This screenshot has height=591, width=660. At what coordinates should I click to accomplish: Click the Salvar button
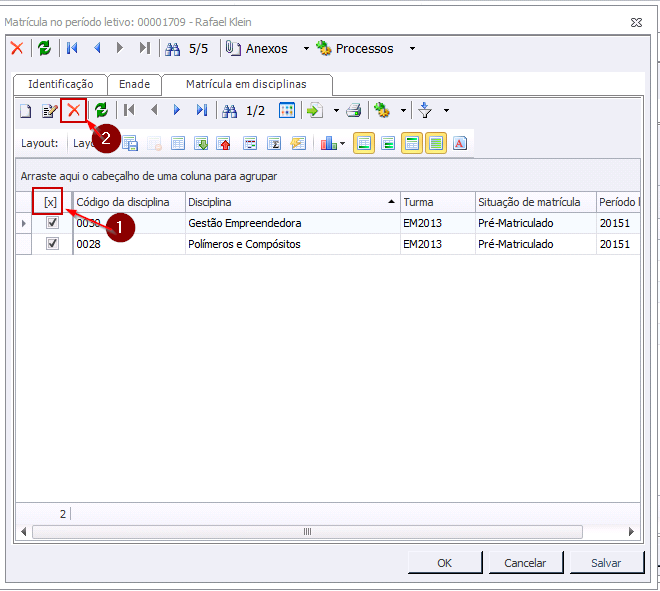(605, 563)
